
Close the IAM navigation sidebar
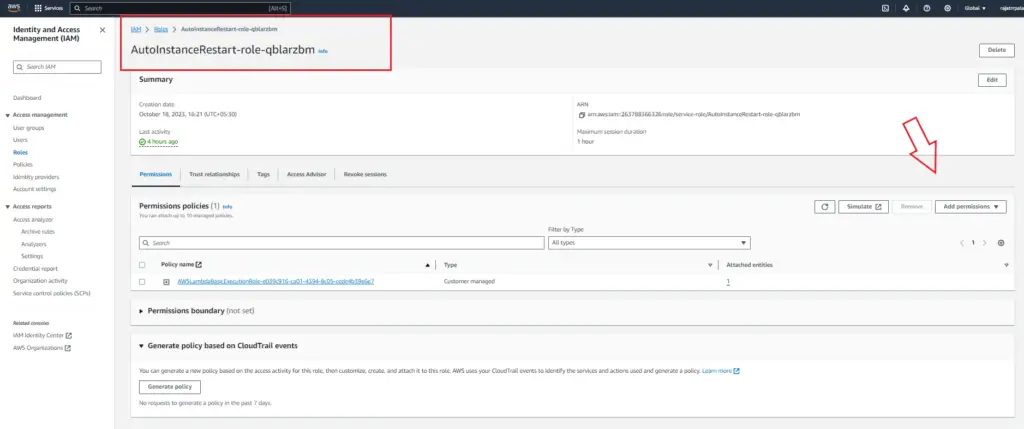pos(103,30)
